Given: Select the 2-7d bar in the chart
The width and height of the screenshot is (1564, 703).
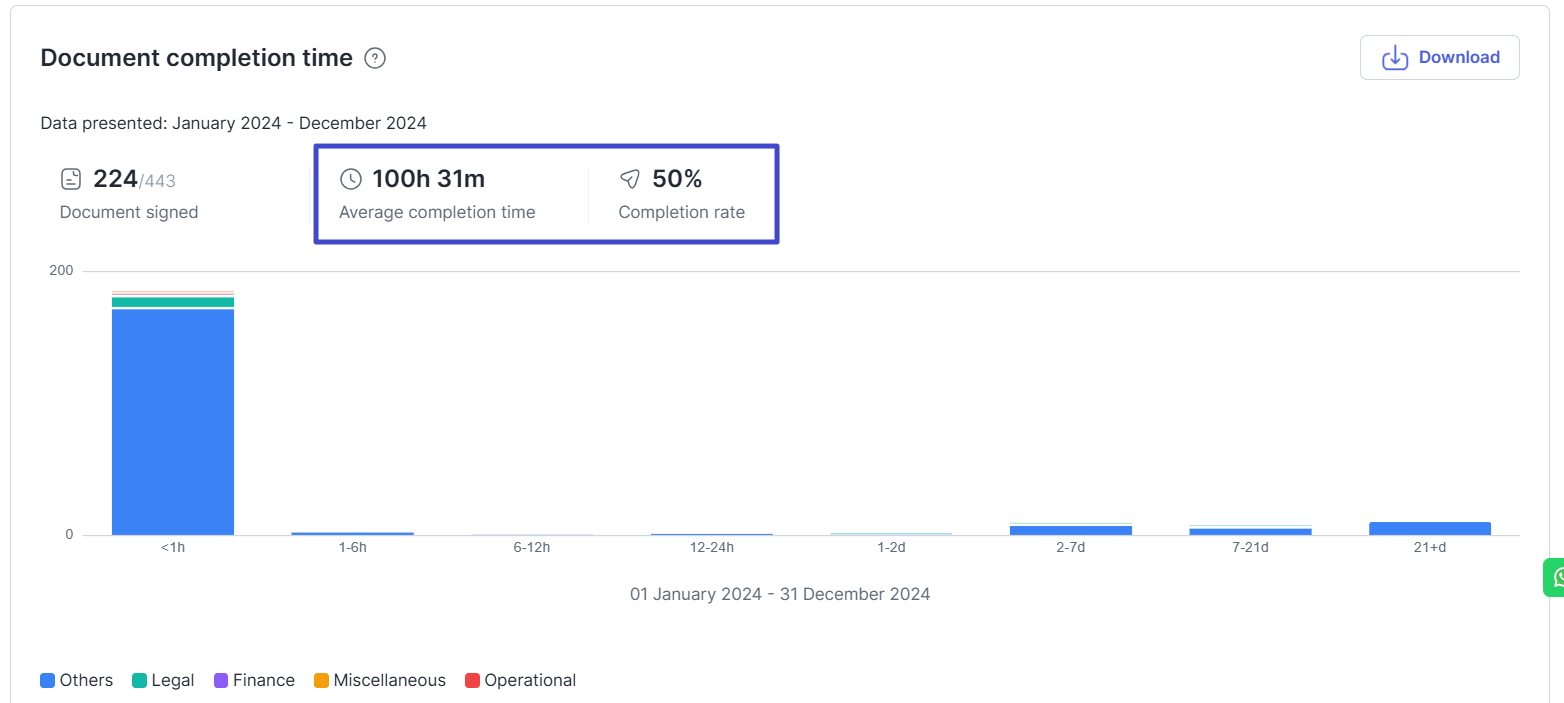Looking at the screenshot, I should click(x=1070, y=530).
